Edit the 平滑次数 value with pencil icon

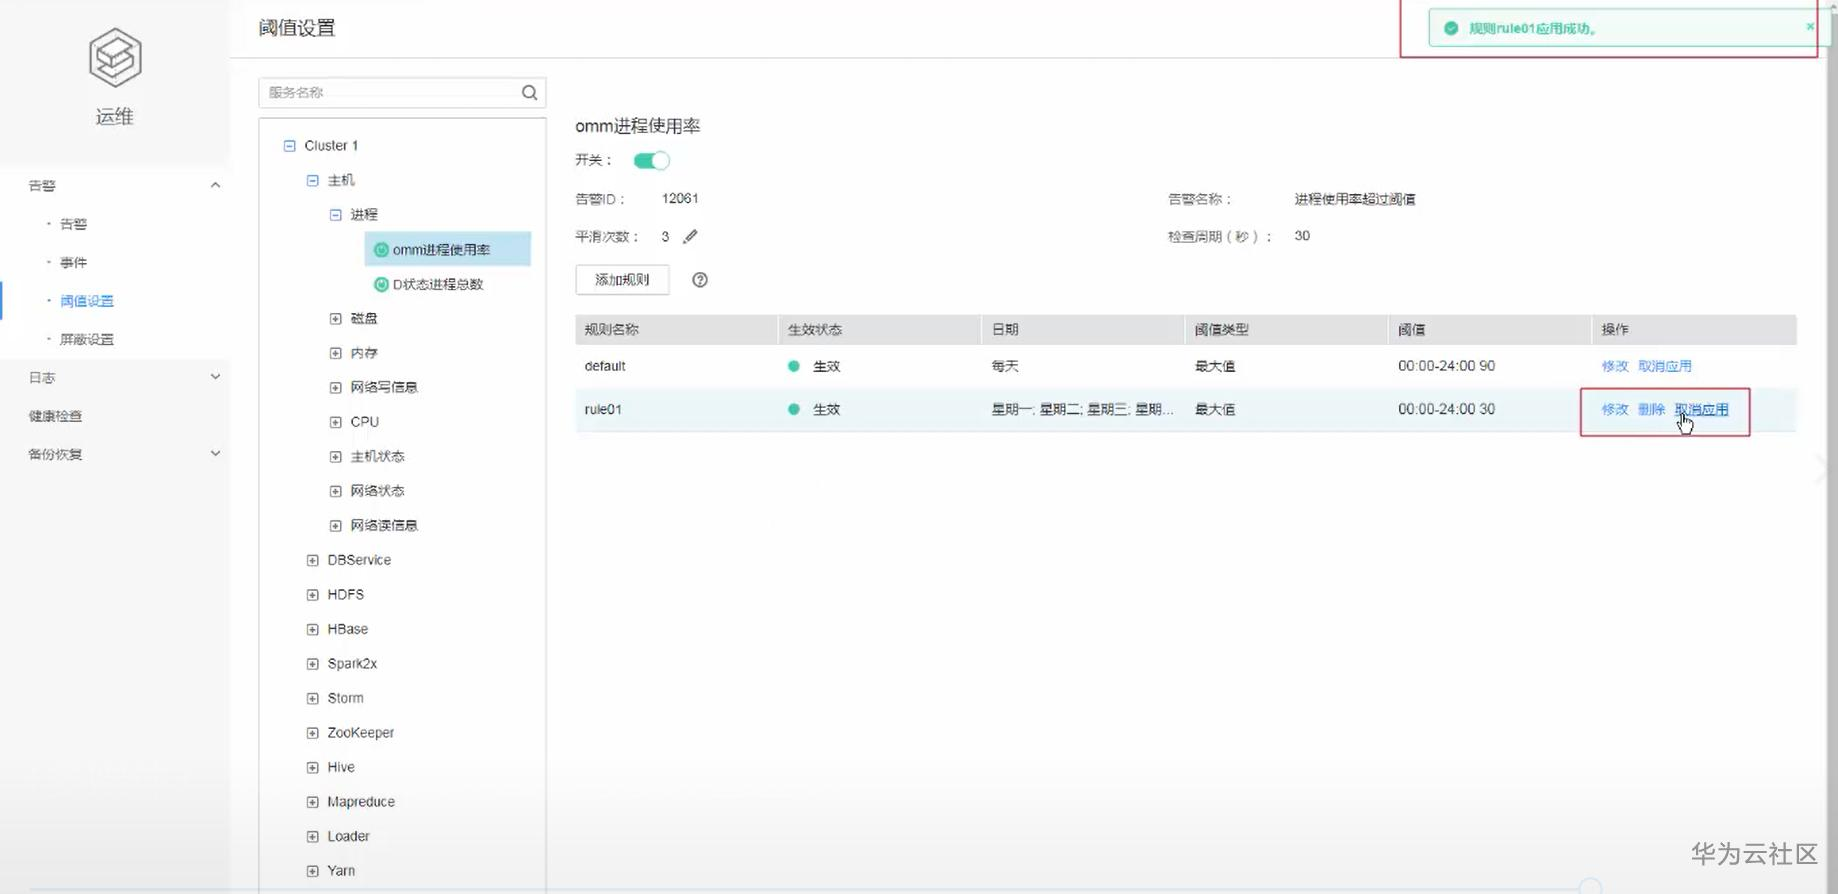click(x=690, y=237)
